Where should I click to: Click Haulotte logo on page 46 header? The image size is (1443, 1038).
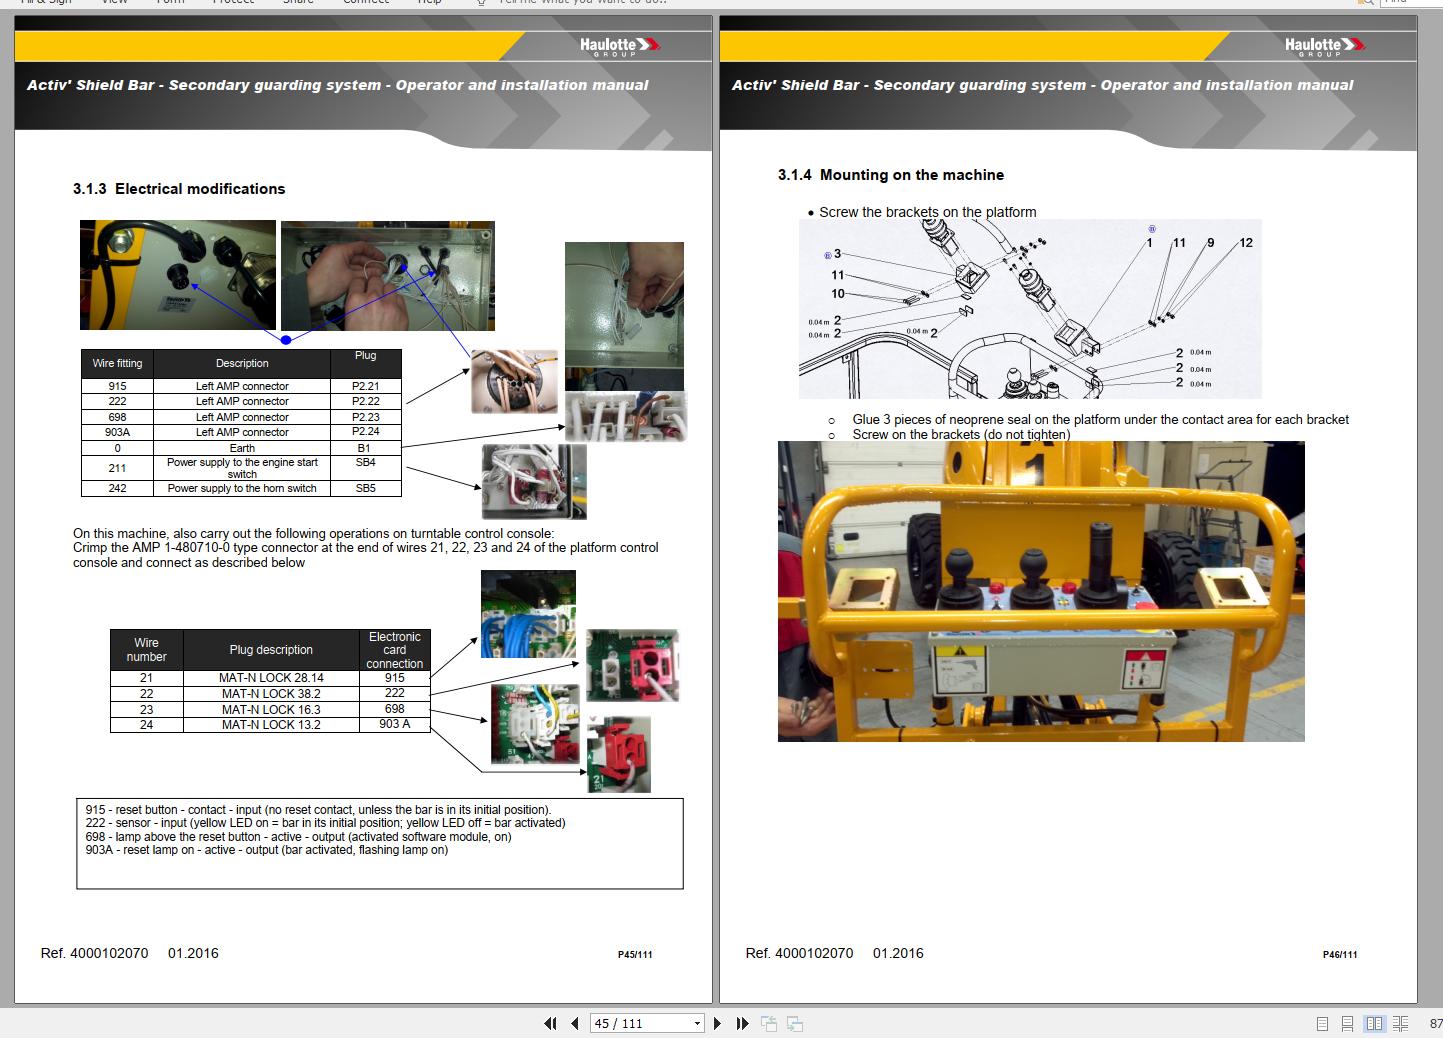(1324, 46)
